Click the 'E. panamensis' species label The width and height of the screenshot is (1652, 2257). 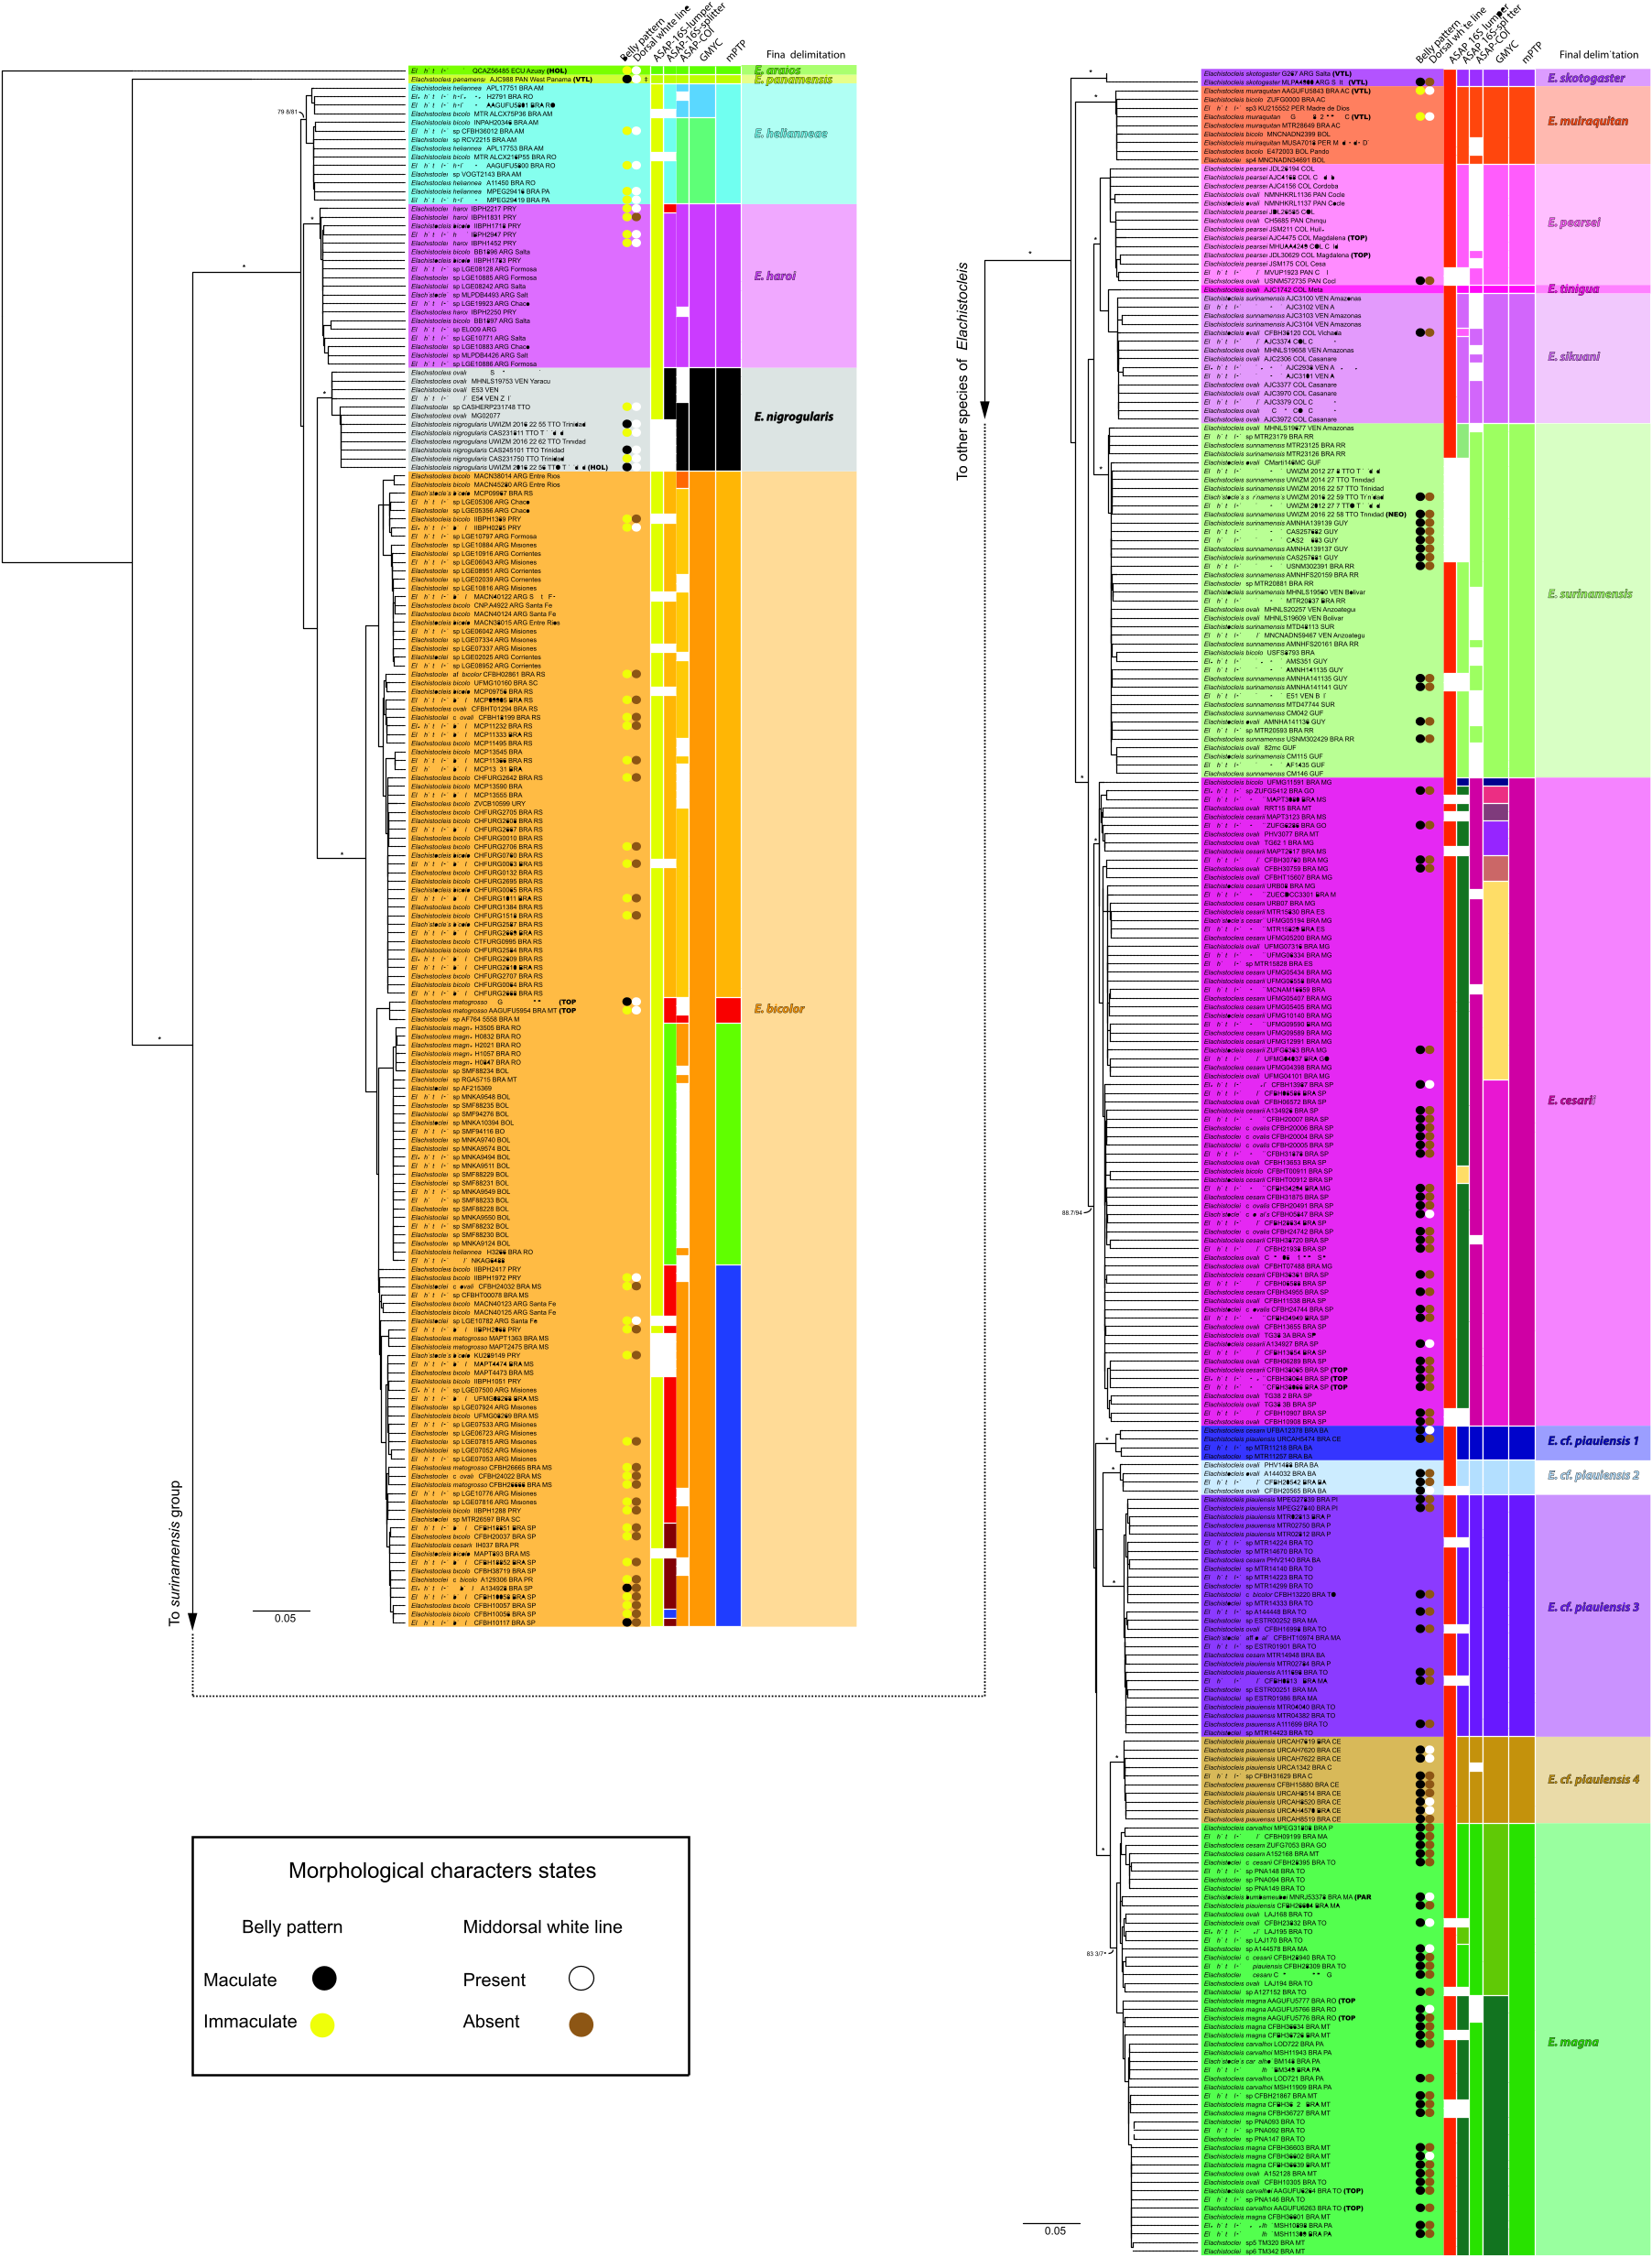tap(793, 79)
